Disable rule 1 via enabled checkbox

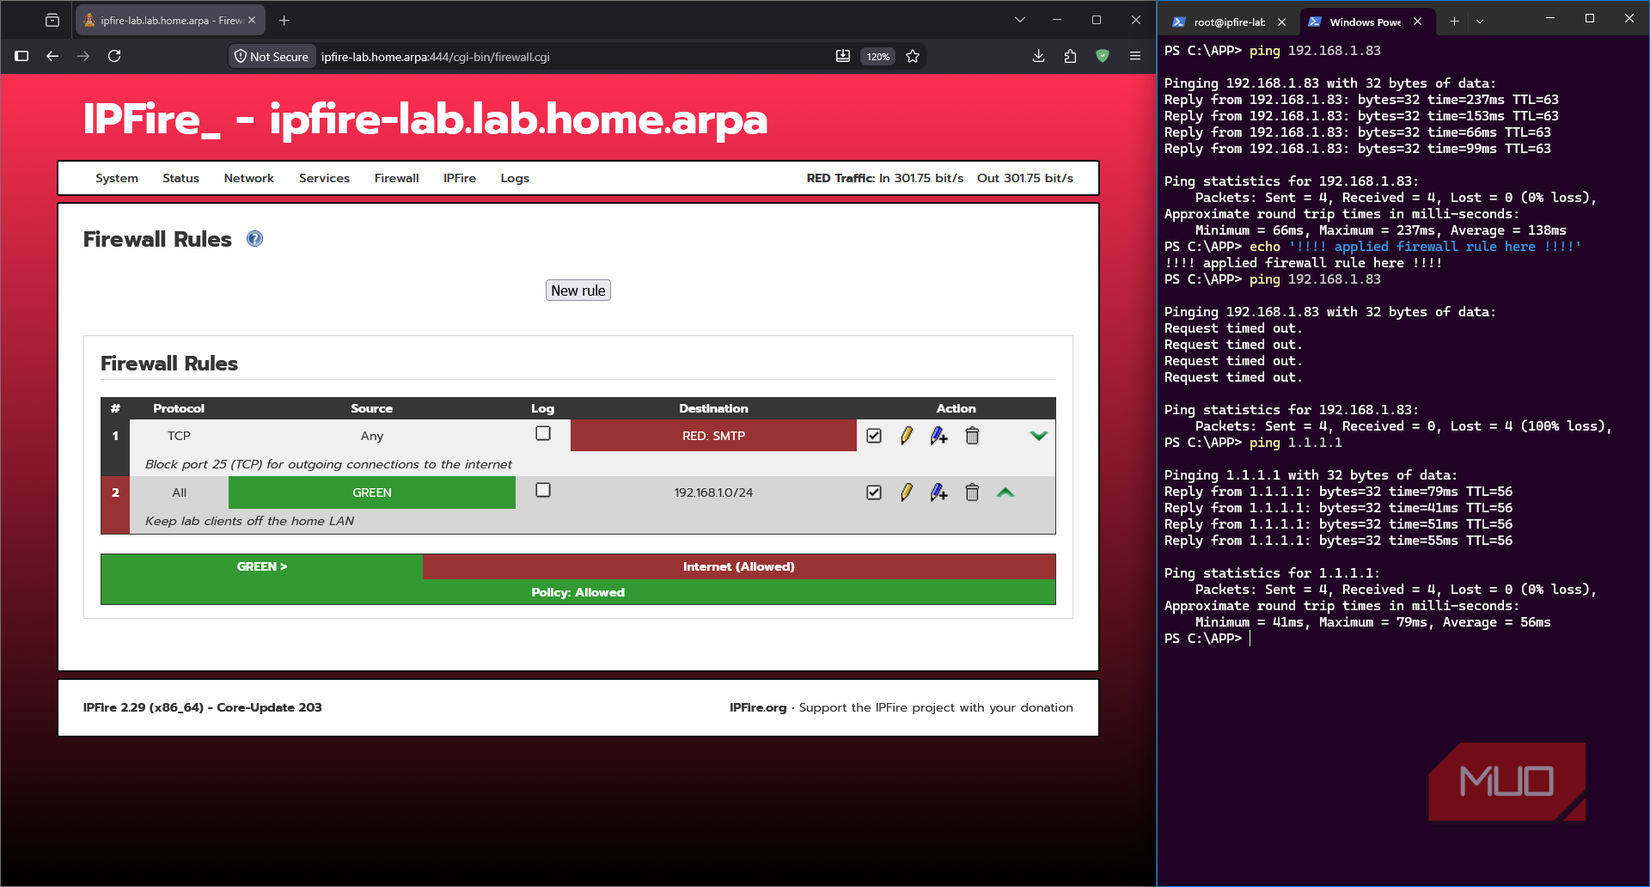(x=874, y=436)
